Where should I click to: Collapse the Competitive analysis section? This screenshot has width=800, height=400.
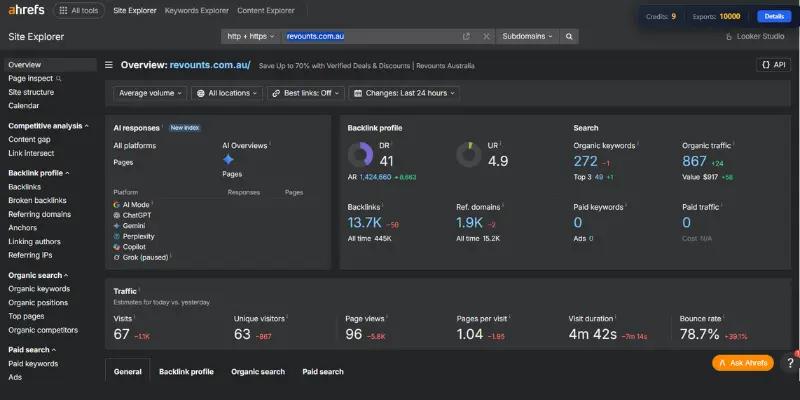coord(48,126)
